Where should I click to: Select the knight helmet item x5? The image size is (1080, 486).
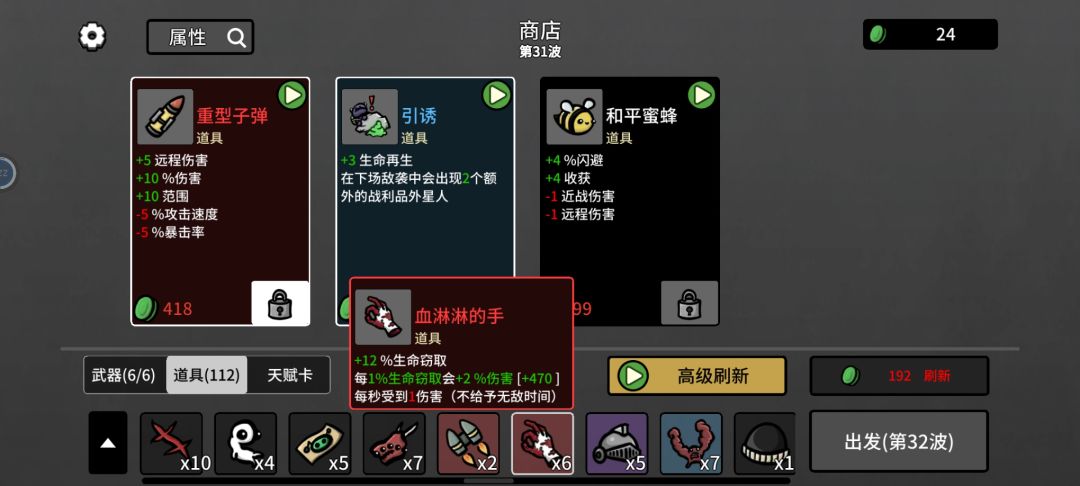pyautogui.click(x=616, y=443)
